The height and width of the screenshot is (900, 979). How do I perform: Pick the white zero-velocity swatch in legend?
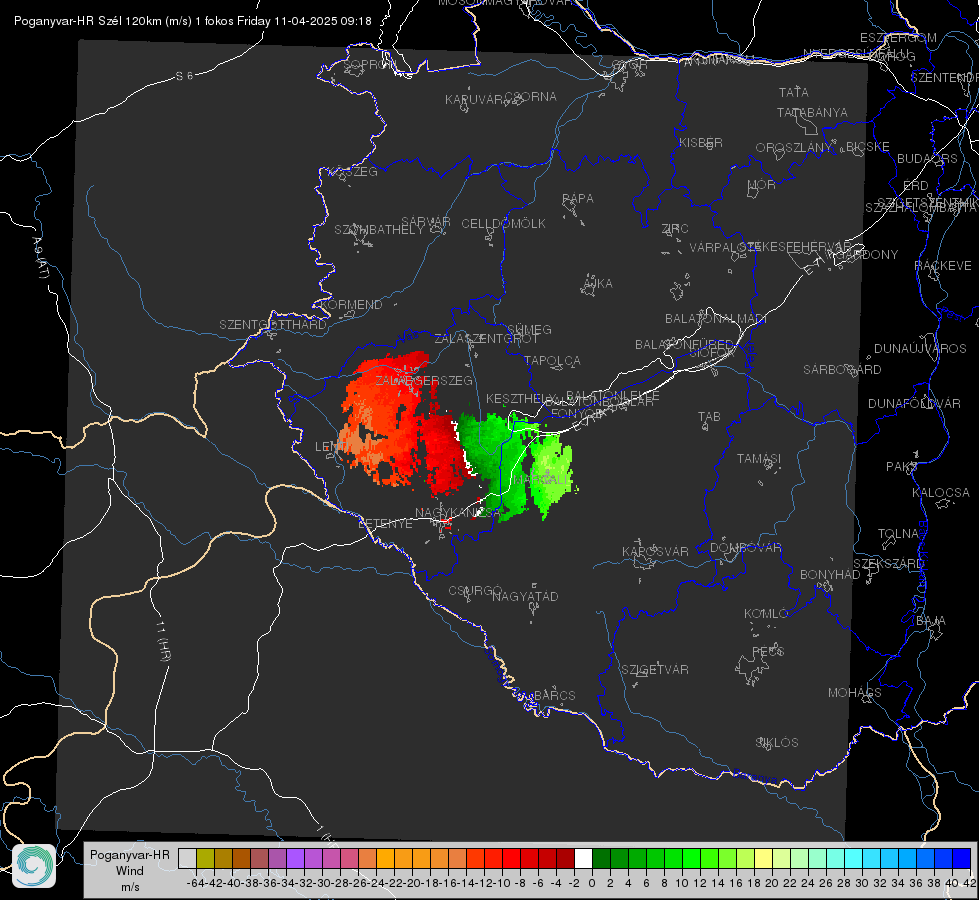coord(583,858)
